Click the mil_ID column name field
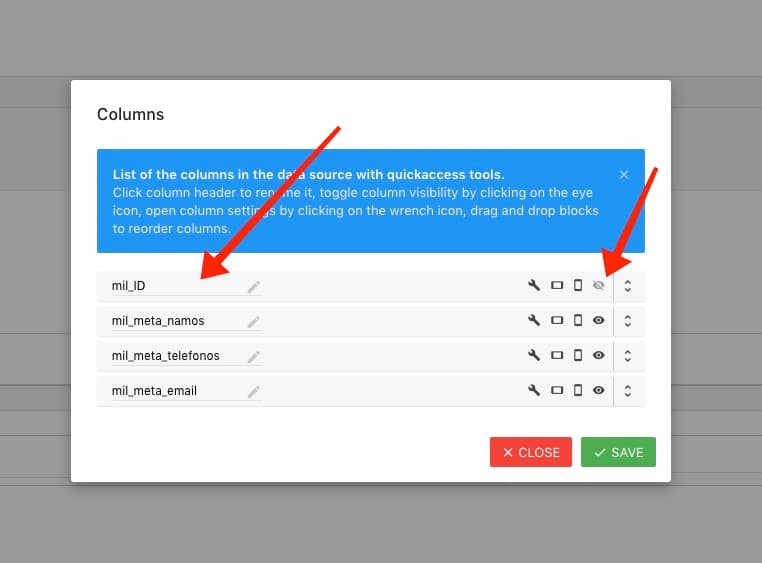Viewport: 762px width, 563px height. tap(175, 286)
